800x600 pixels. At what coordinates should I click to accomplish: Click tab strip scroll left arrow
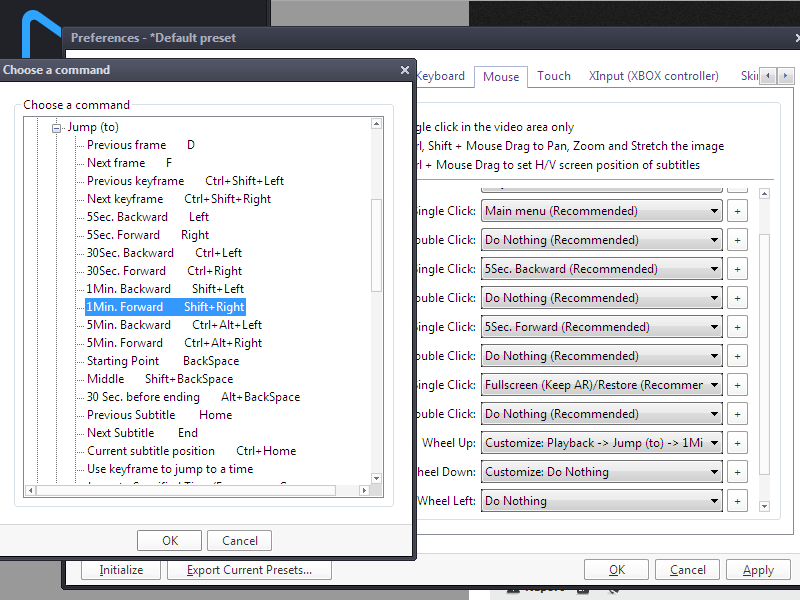point(768,76)
